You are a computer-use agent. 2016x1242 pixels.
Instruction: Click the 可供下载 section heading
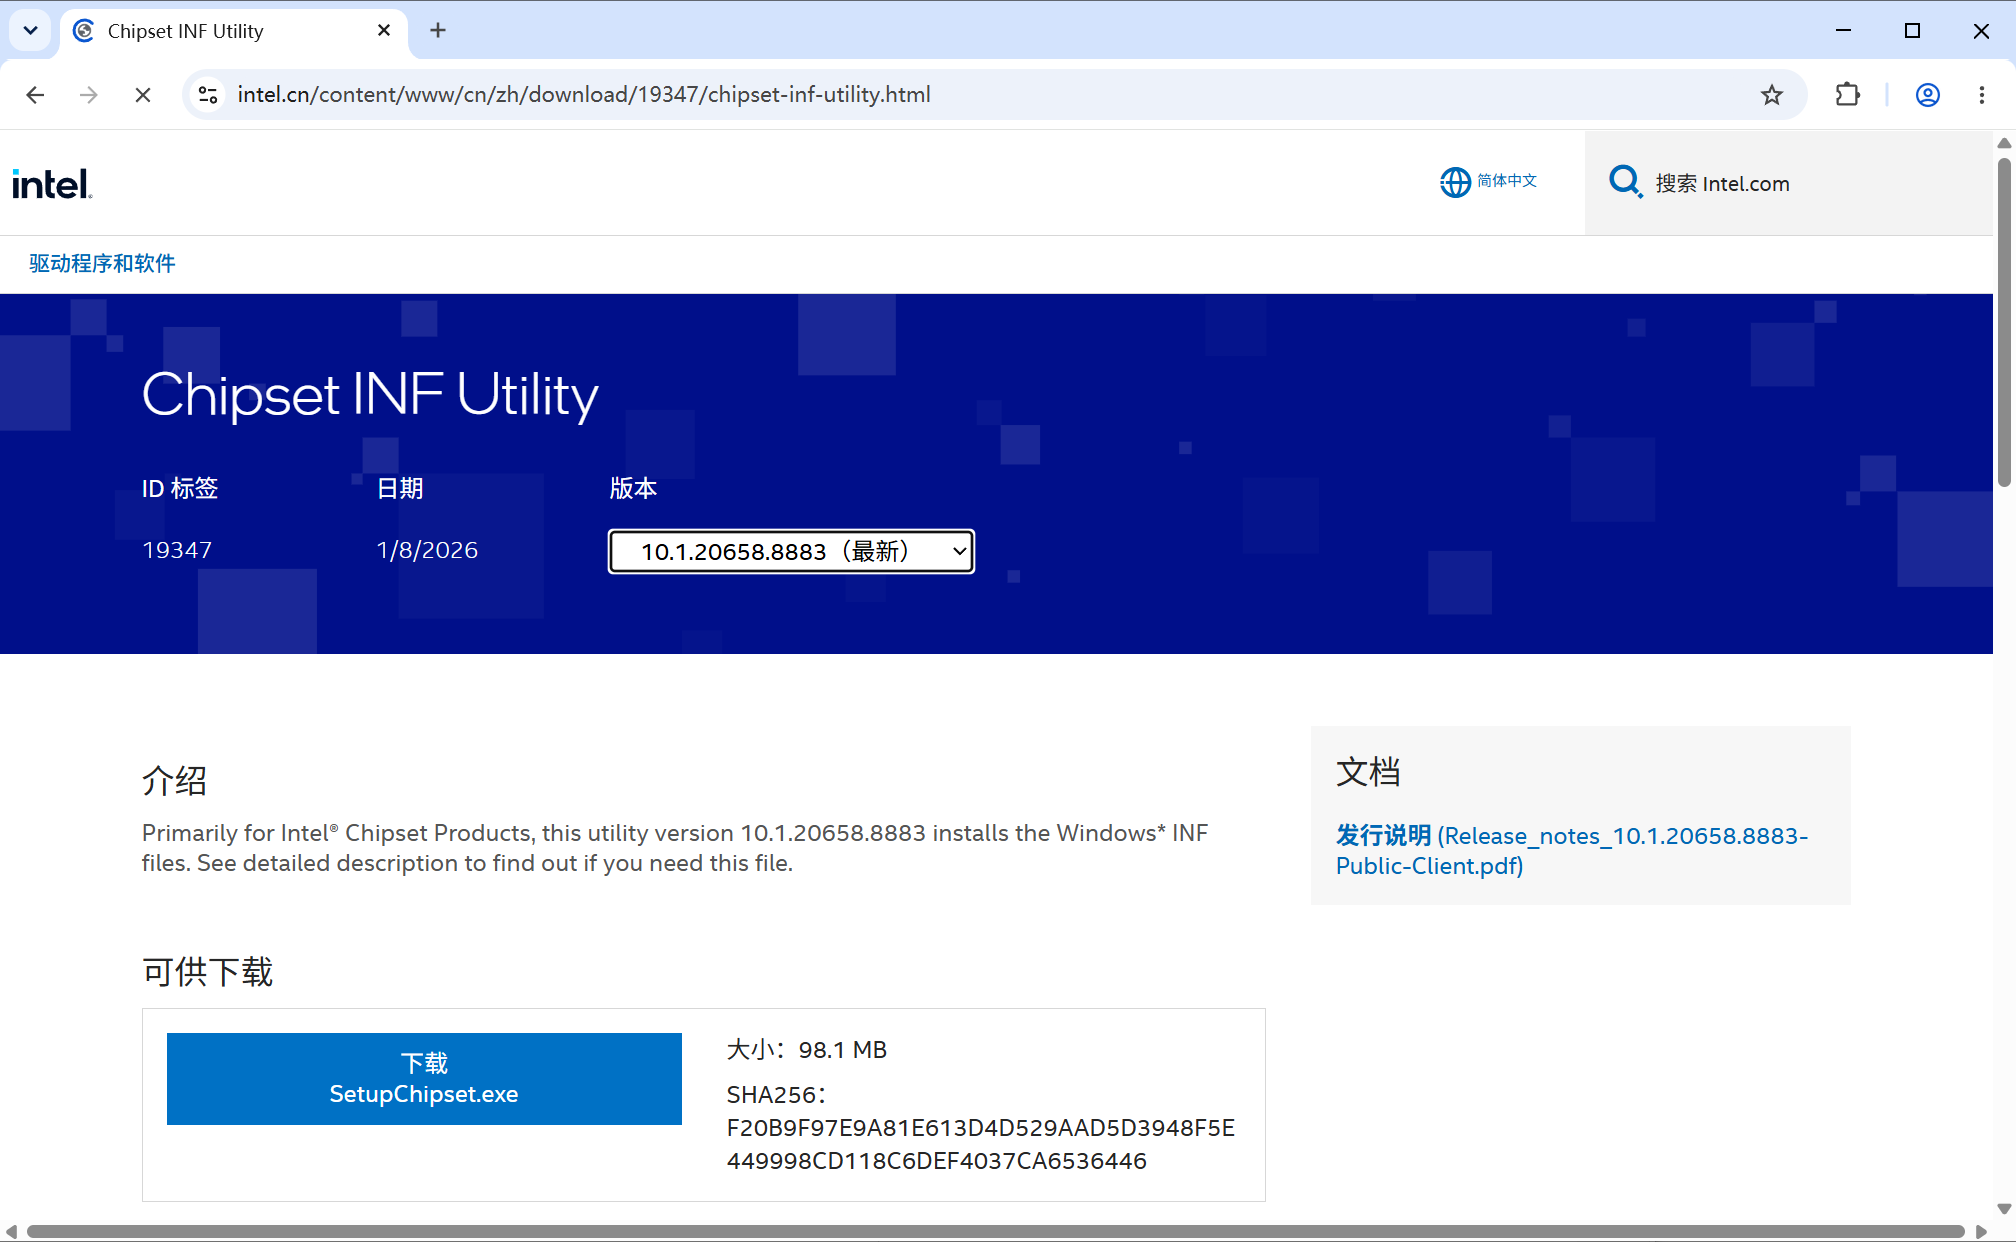[x=207, y=971]
